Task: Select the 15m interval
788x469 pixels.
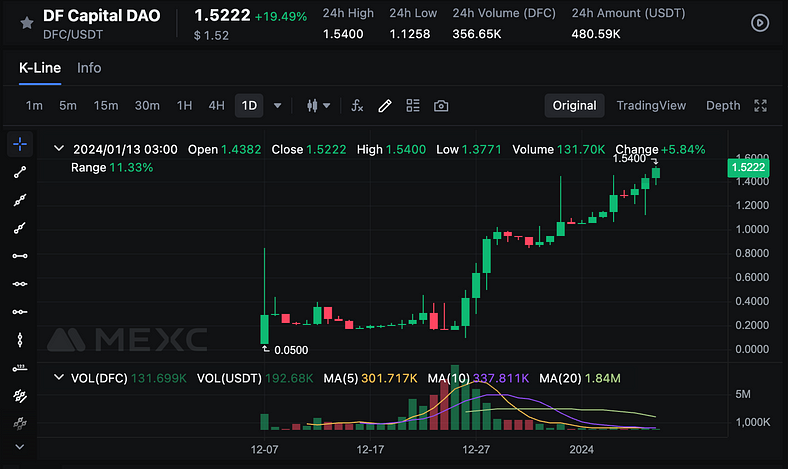Action: point(106,106)
